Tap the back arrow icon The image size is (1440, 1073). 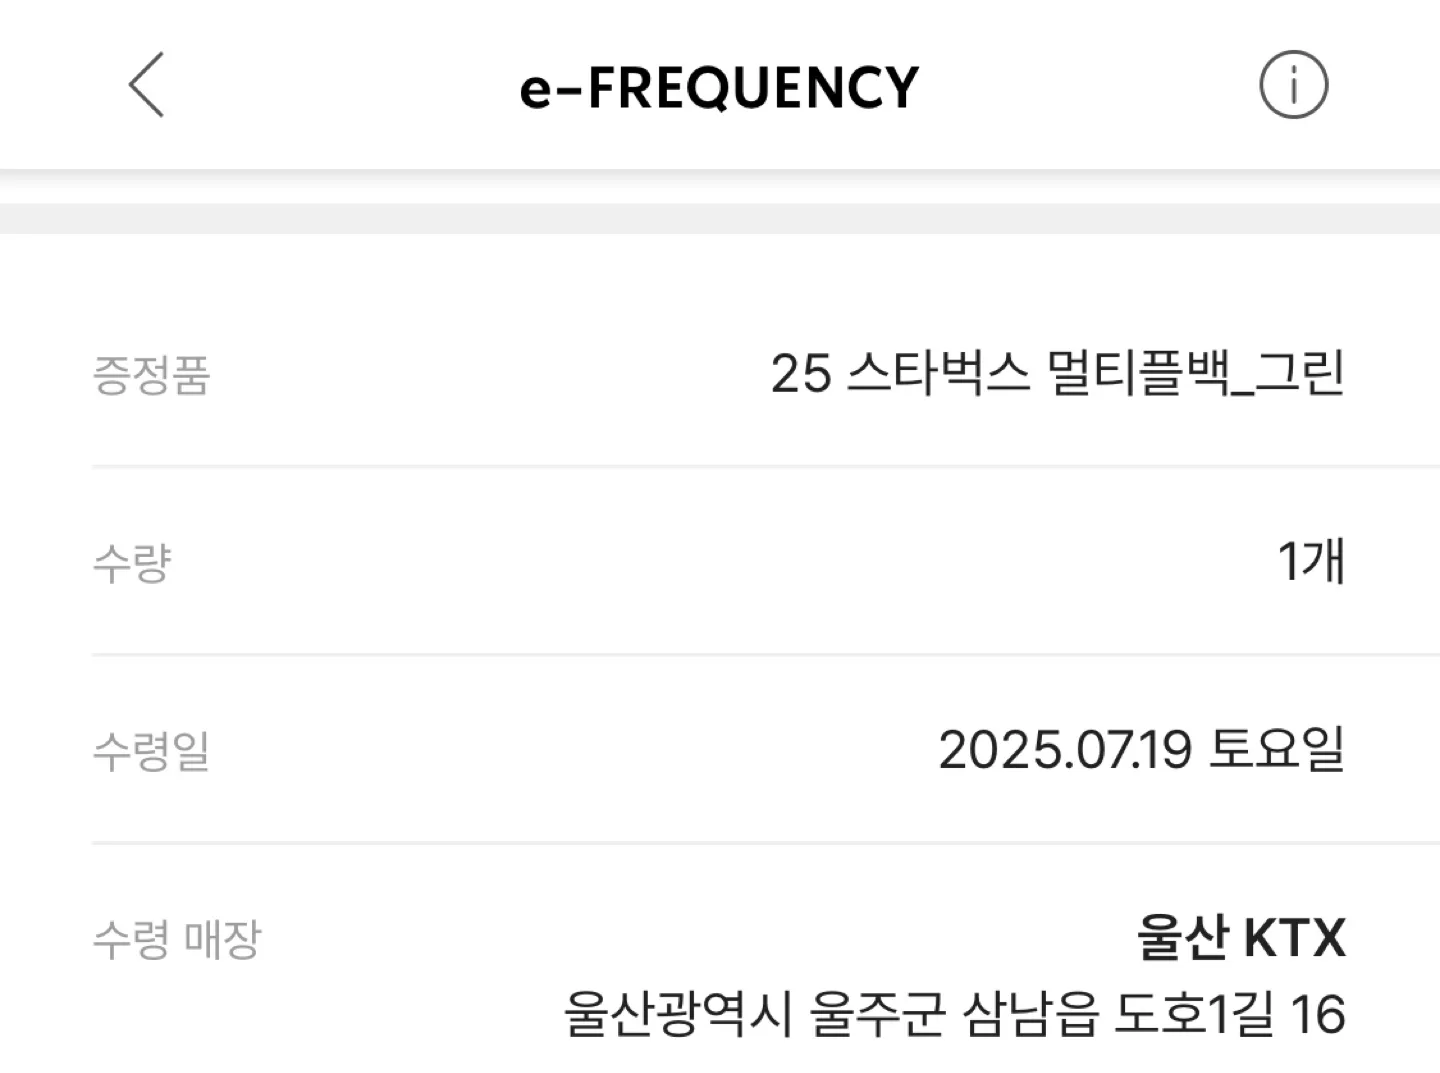coord(146,85)
